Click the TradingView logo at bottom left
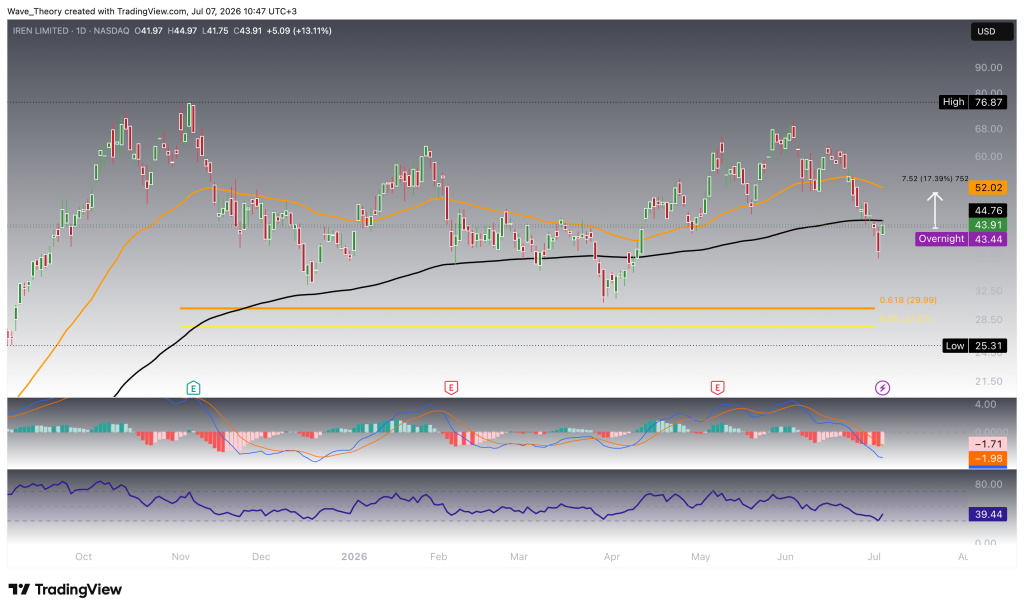Viewport: 1024px width, 611px height. [65, 589]
